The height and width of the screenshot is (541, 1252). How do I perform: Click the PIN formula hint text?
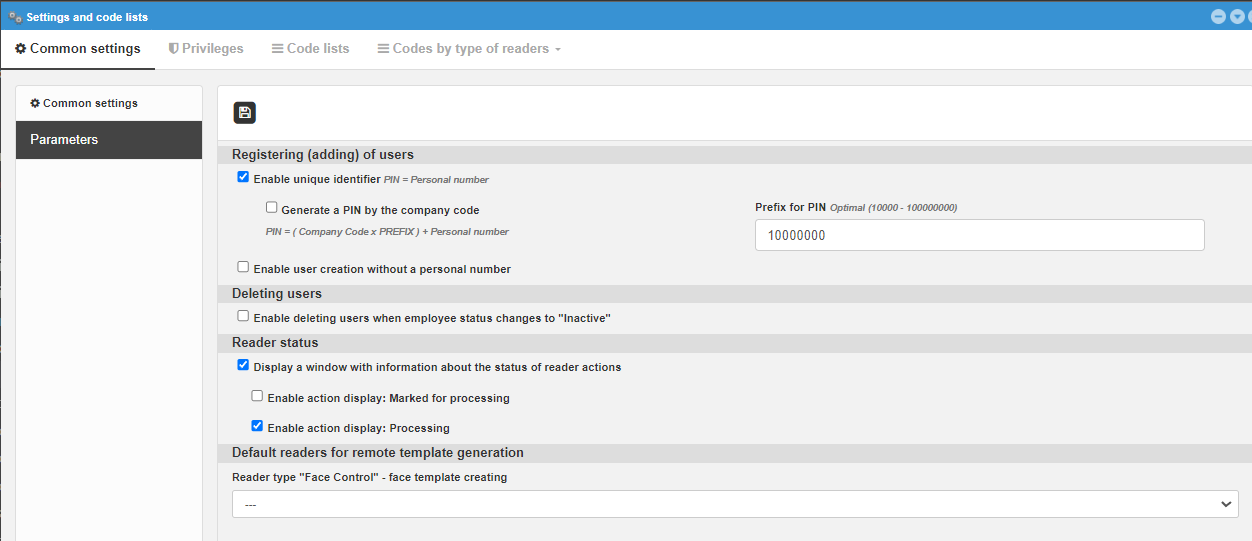(x=387, y=232)
